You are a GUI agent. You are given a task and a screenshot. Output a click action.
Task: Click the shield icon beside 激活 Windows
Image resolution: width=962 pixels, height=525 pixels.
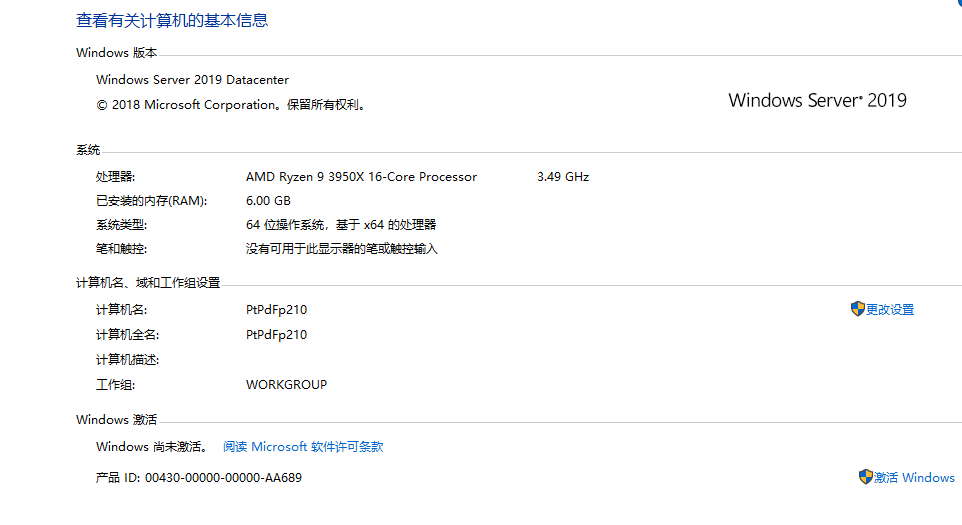pyautogui.click(x=865, y=477)
